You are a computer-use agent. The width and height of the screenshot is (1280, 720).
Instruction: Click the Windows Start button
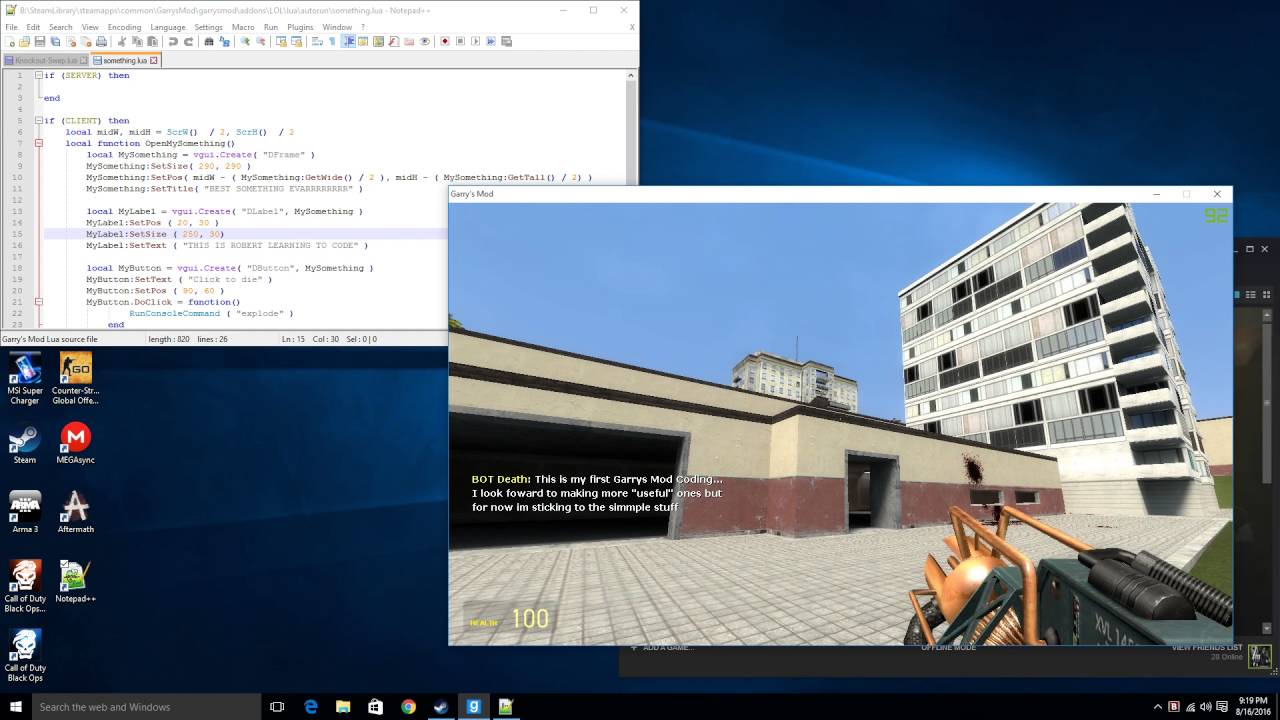15,706
